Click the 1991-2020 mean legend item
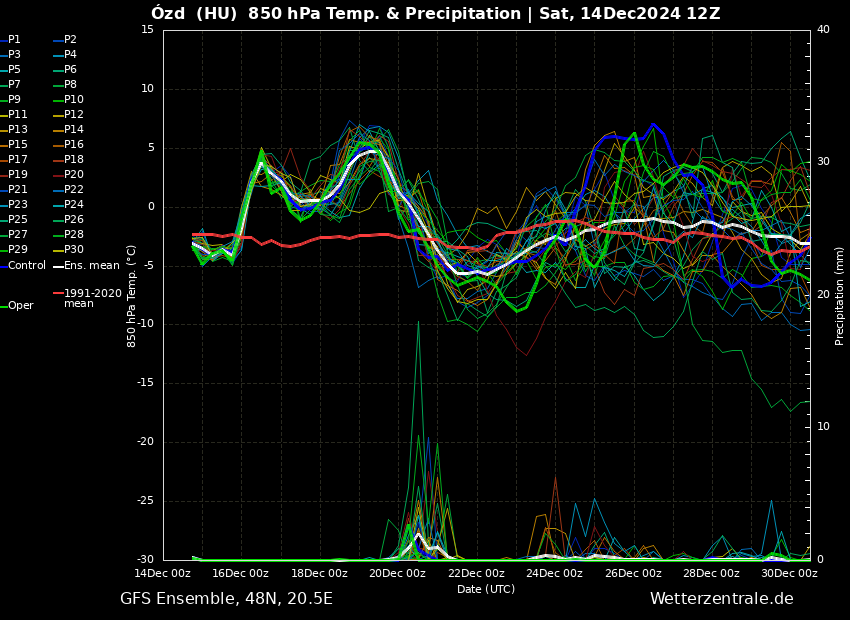The image size is (850, 620). point(92,298)
